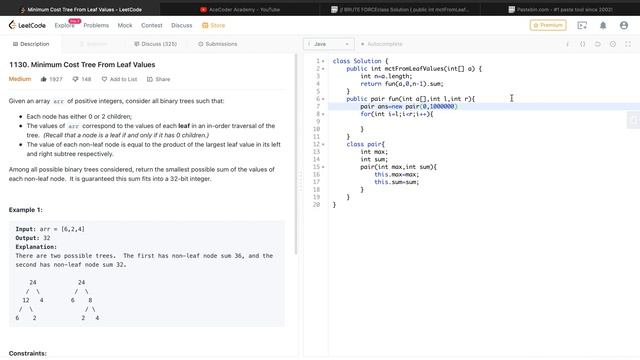Viewport: 640px width, 360px height.
Task: Switch to the Submissions tab
Action: 218,44
